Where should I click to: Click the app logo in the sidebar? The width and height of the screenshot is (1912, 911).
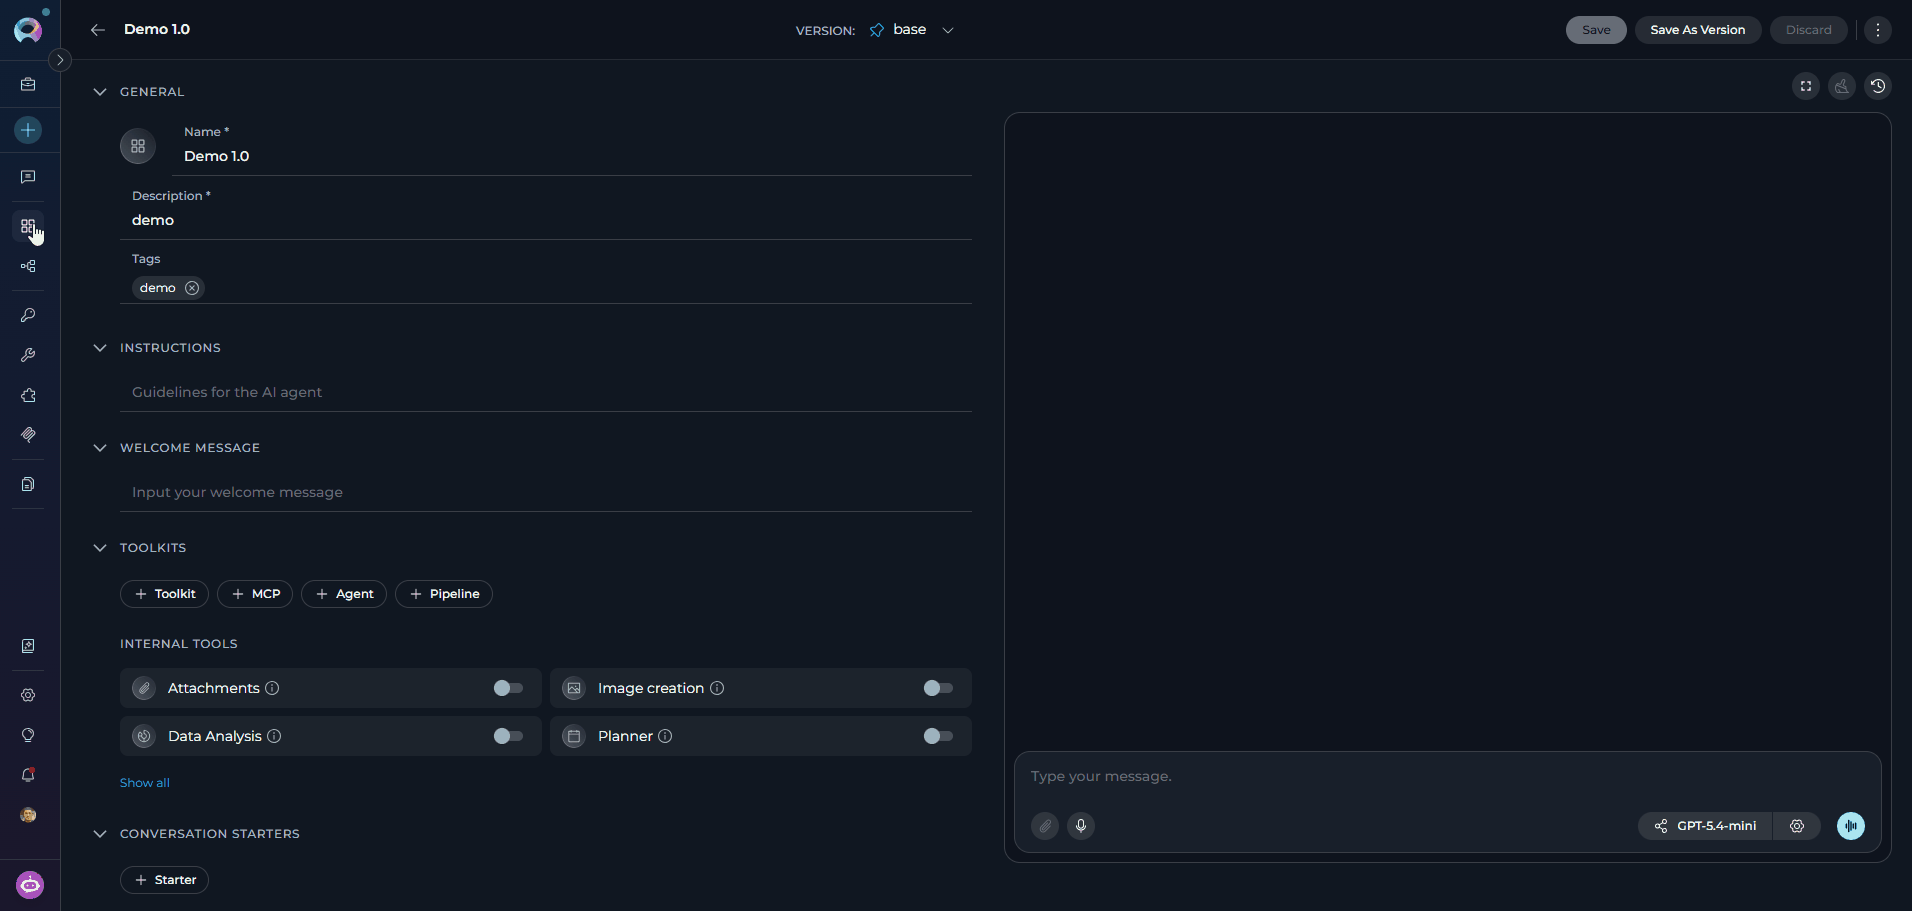click(x=28, y=30)
